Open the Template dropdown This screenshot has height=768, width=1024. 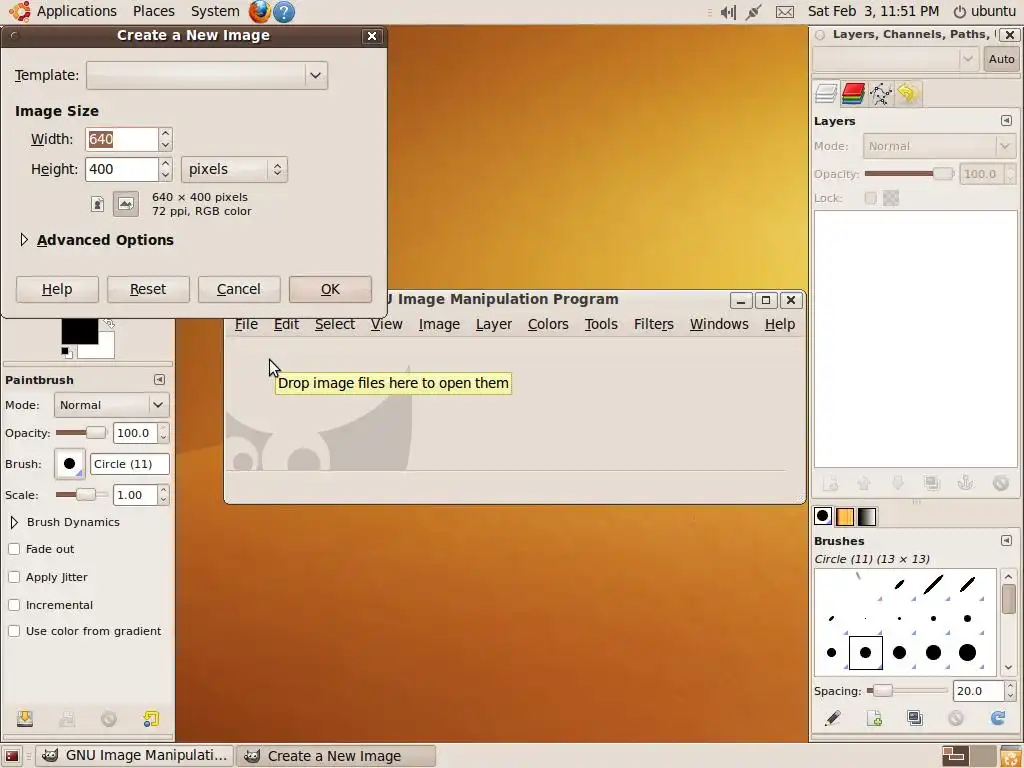click(207, 75)
